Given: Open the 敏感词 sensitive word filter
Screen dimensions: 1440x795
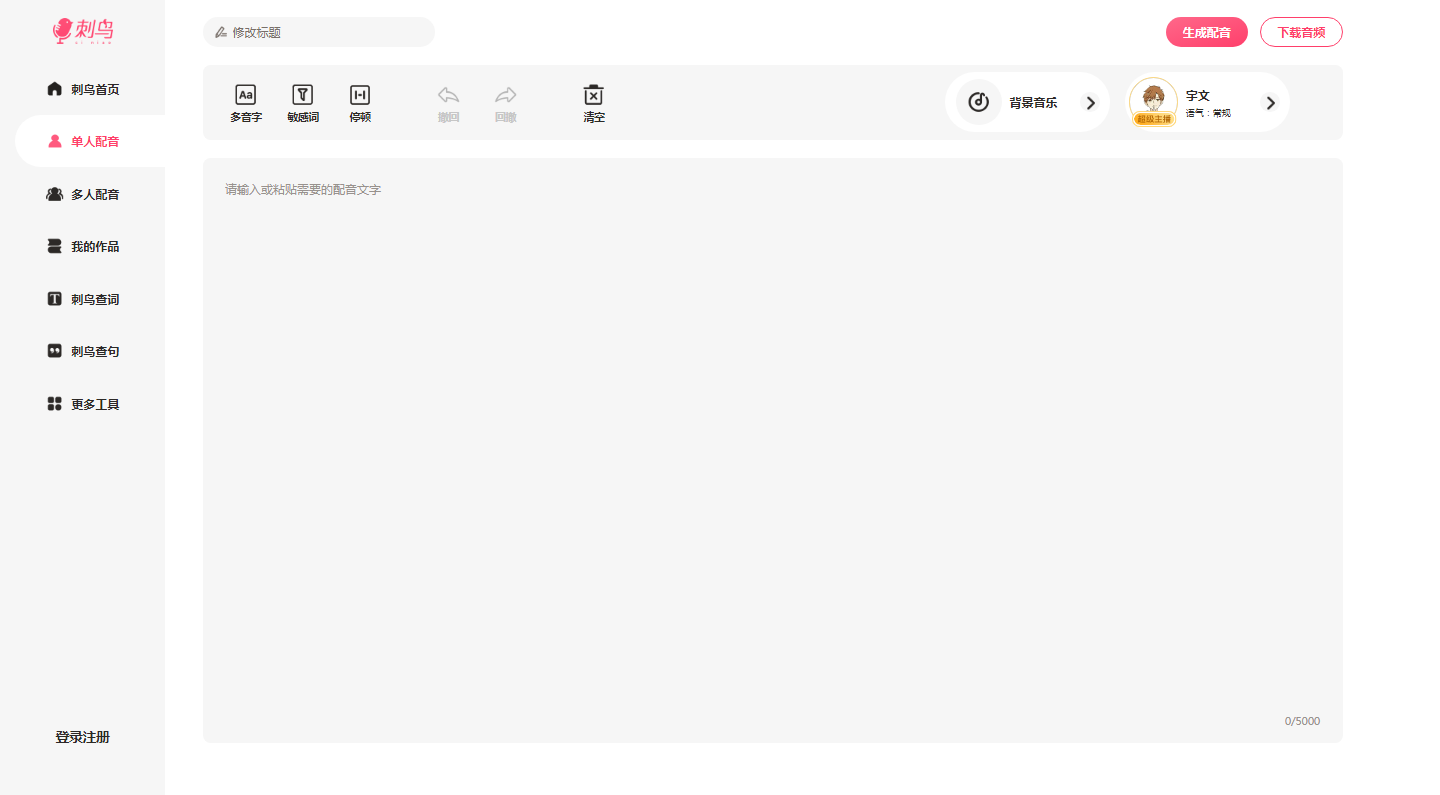Looking at the screenshot, I should tap(302, 96).
